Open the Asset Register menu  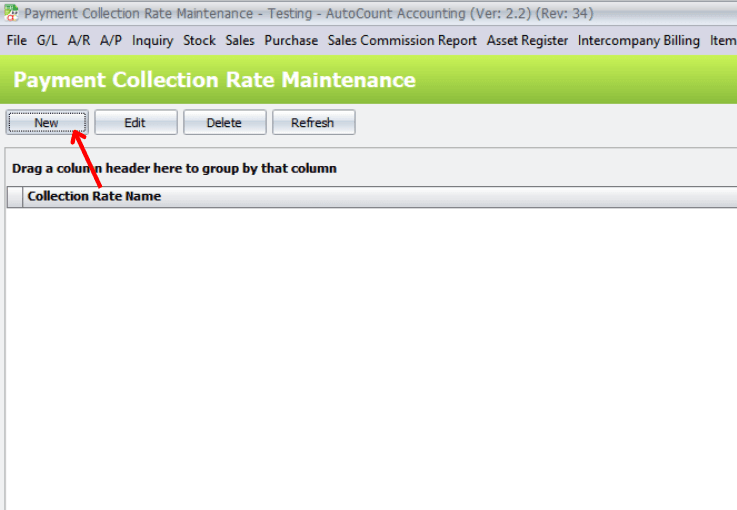[x=527, y=40]
